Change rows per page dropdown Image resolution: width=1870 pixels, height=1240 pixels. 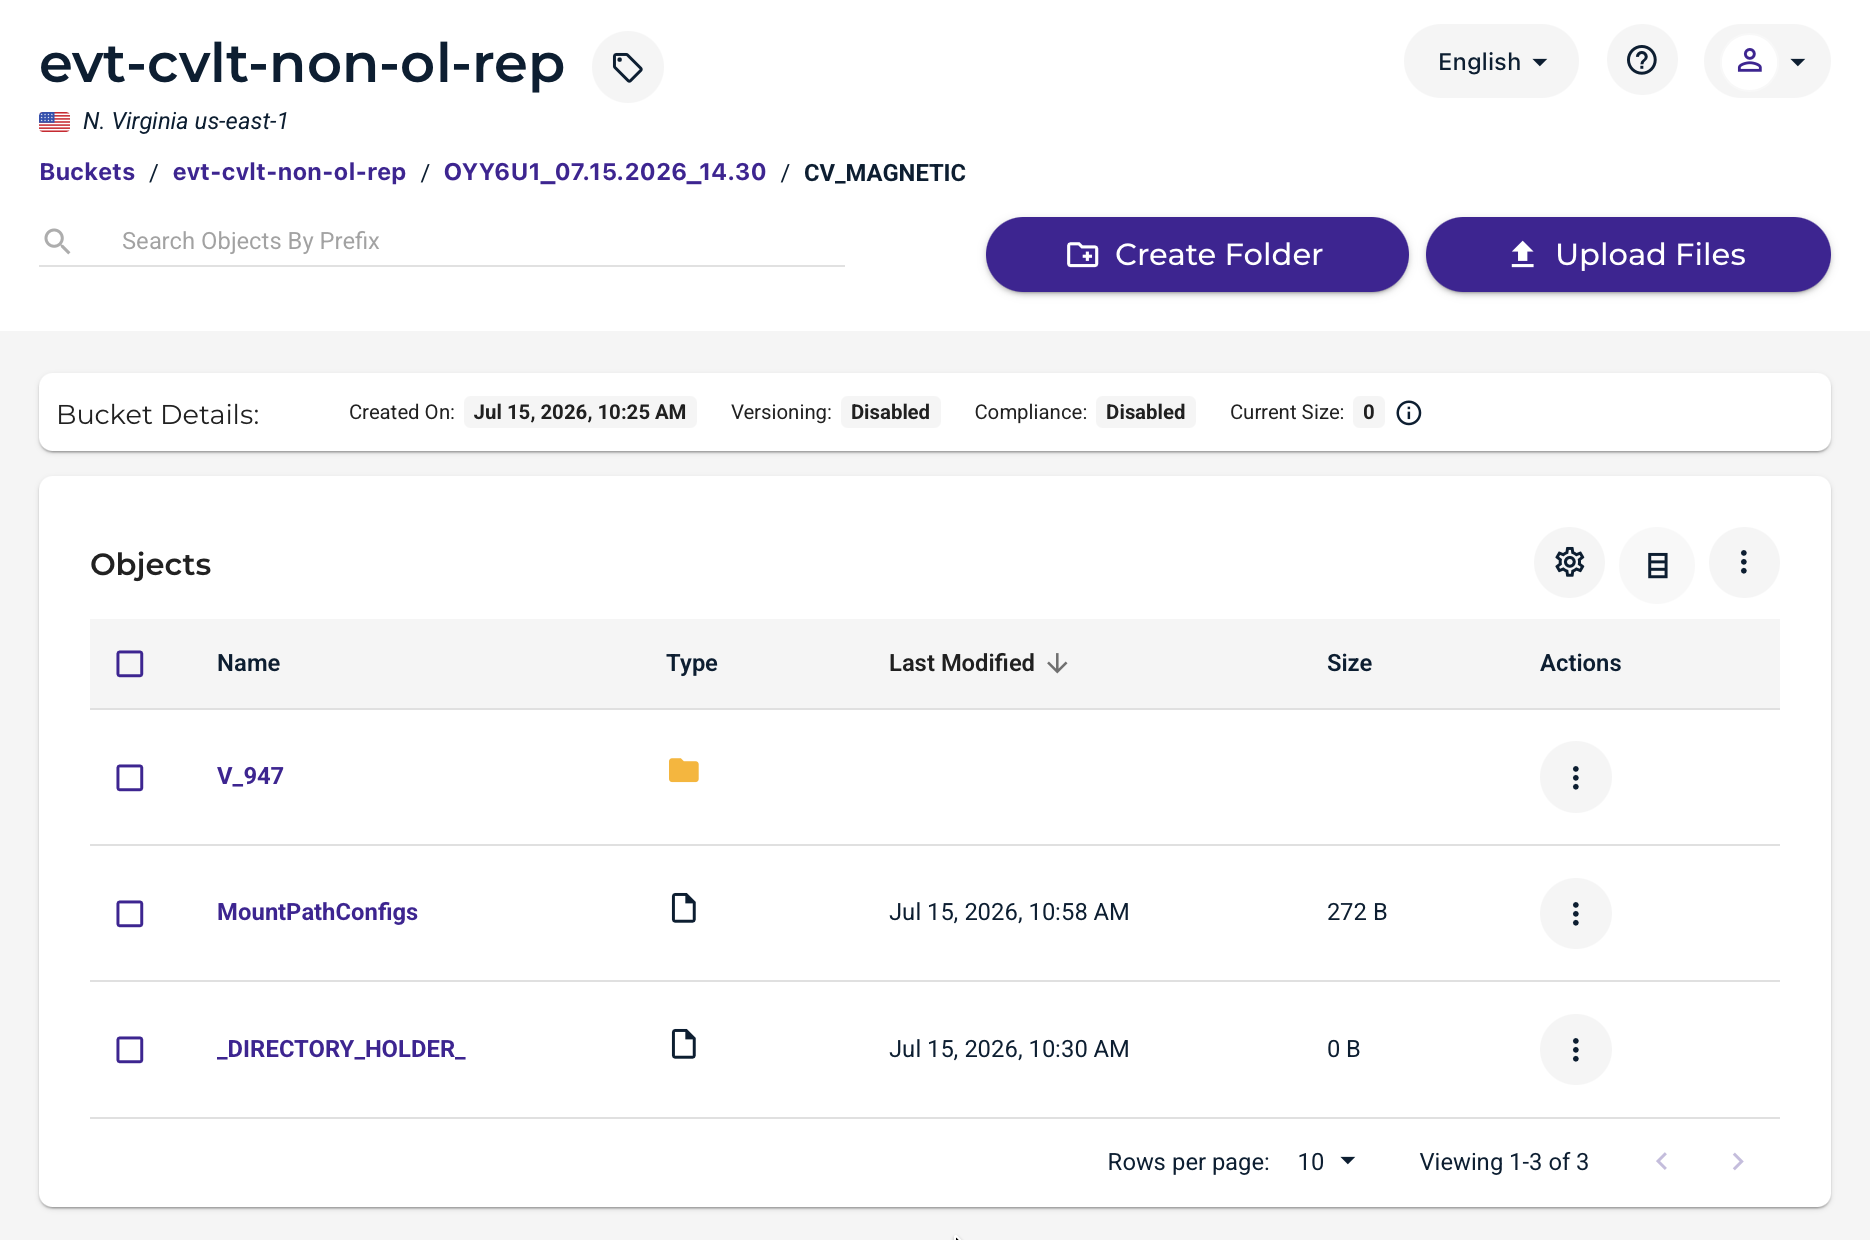click(1326, 1161)
